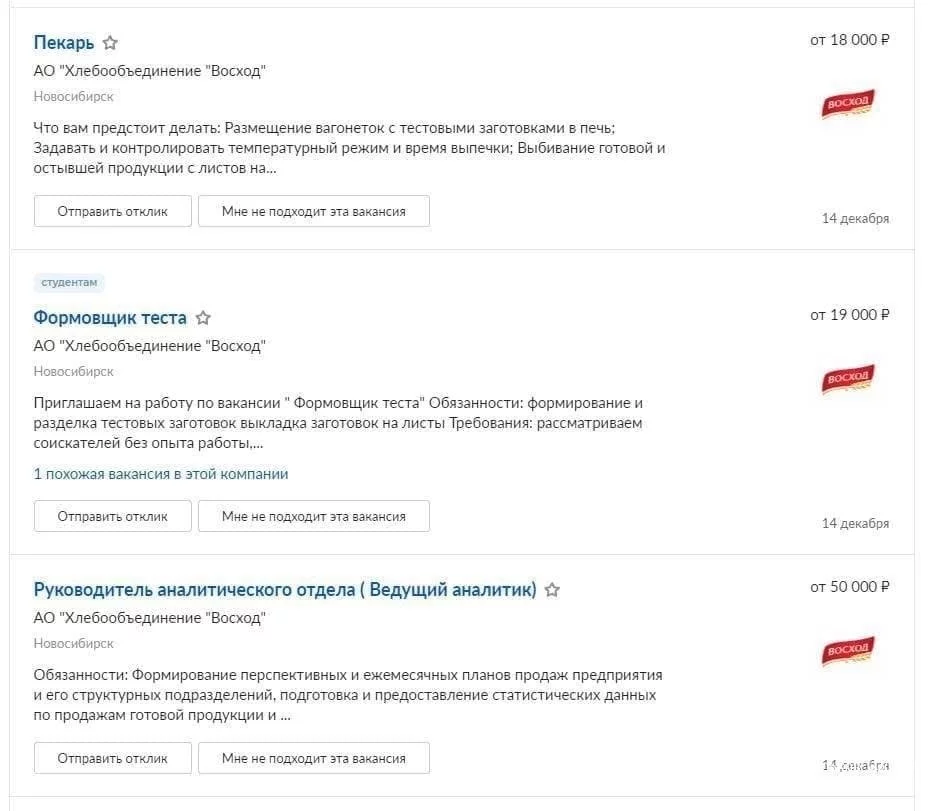
Task: Open the Формовщик теста vacancy title
Action: click(x=110, y=318)
